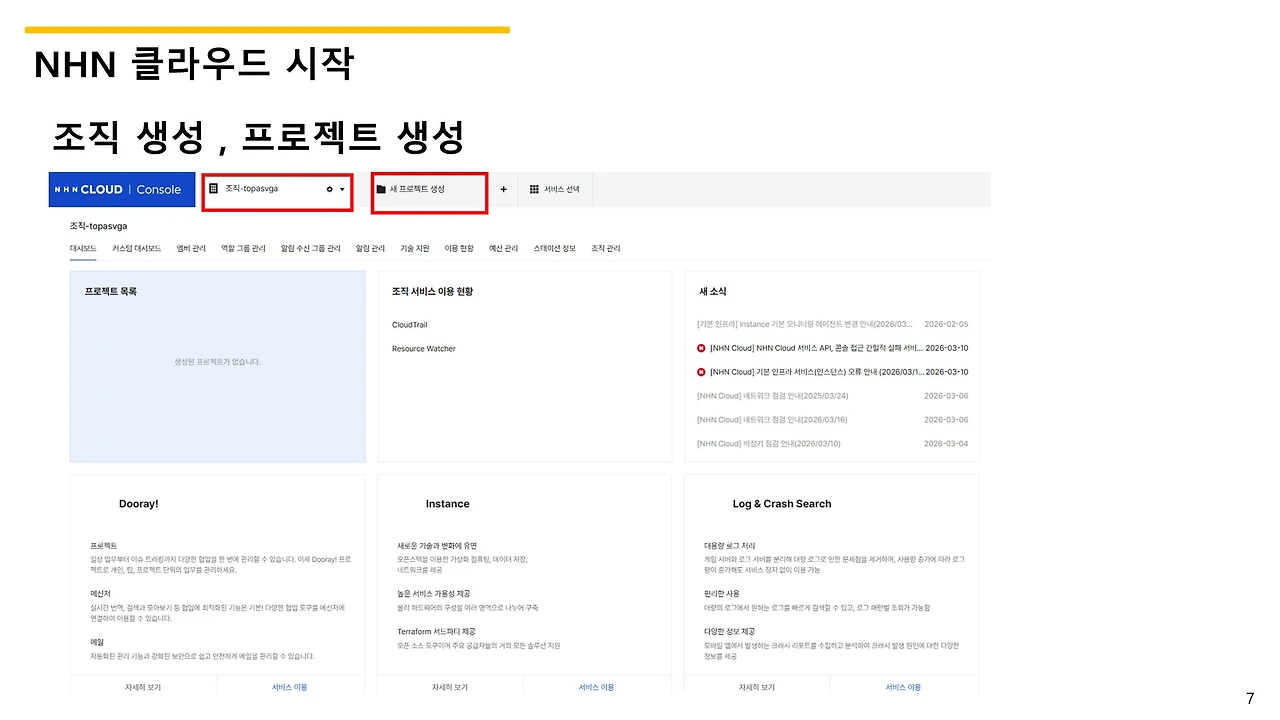
Task: Click the organization settings gear icon
Action: tap(329, 189)
